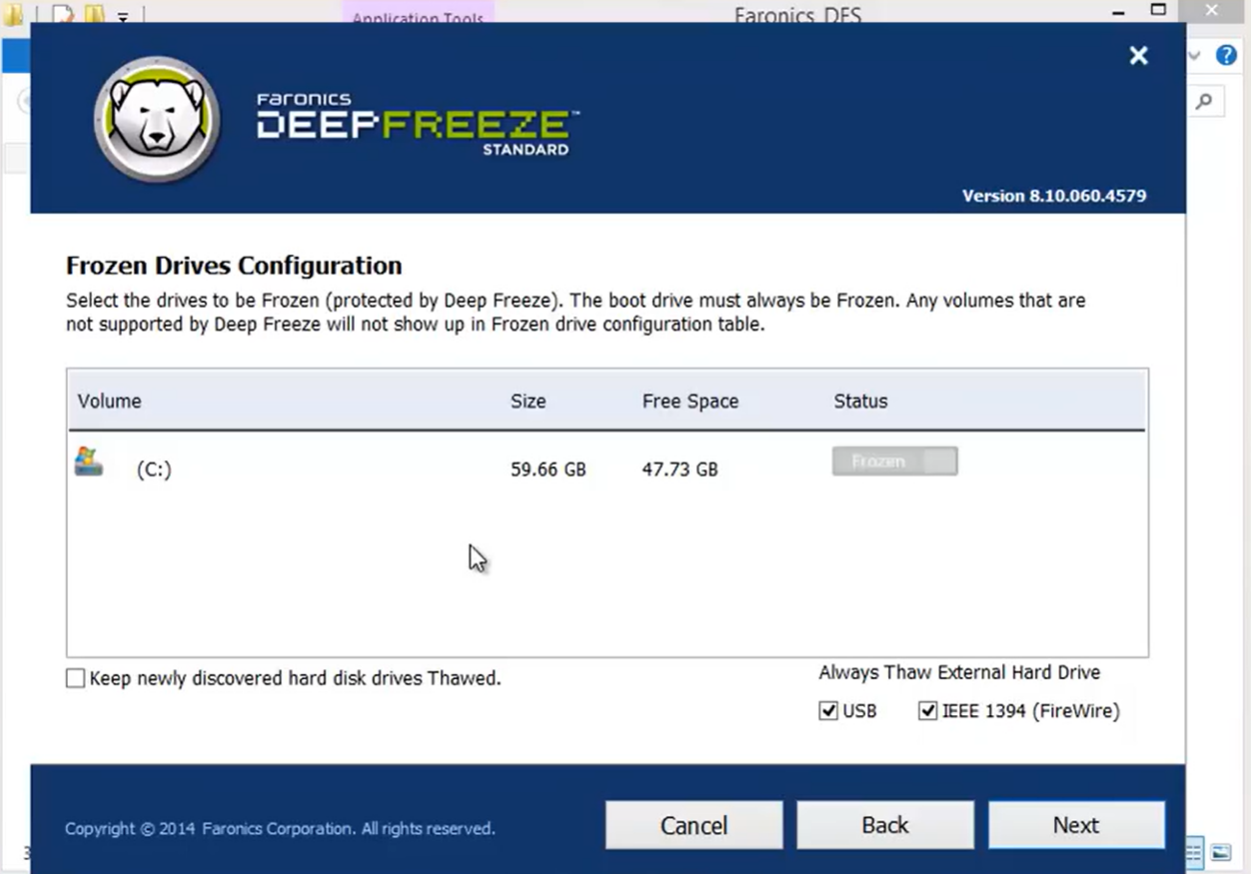Click the Frozen Drives Configuration heading

tap(234, 265)
